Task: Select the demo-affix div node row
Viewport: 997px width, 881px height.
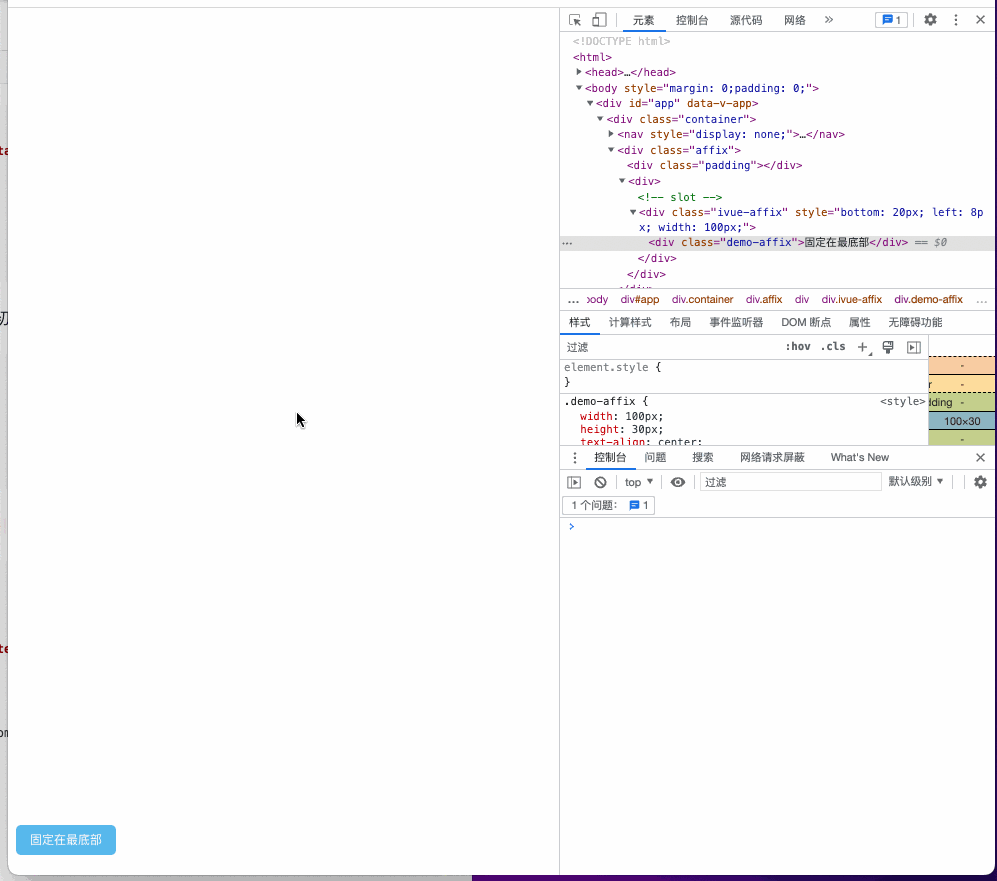Action: [x=777, y=243]
